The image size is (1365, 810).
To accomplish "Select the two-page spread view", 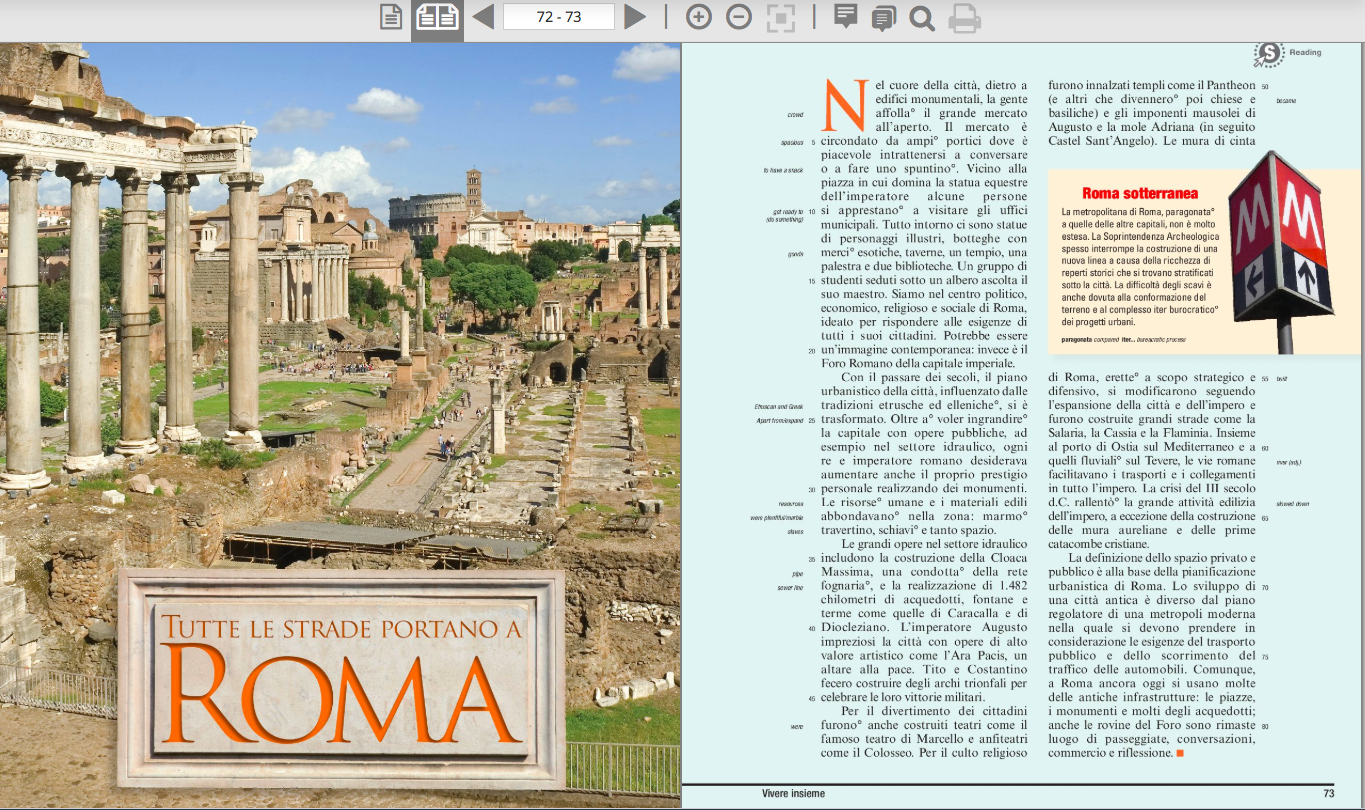I will click(437, 17).
